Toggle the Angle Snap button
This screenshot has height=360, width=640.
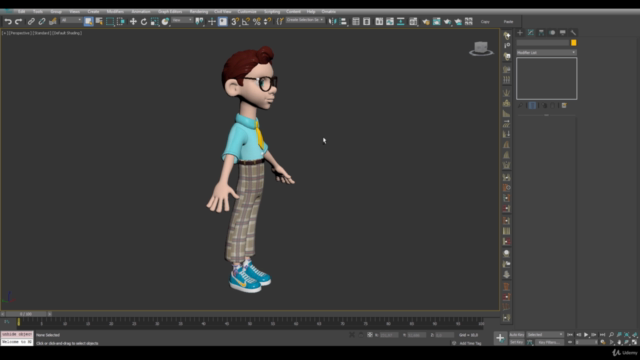246,22
